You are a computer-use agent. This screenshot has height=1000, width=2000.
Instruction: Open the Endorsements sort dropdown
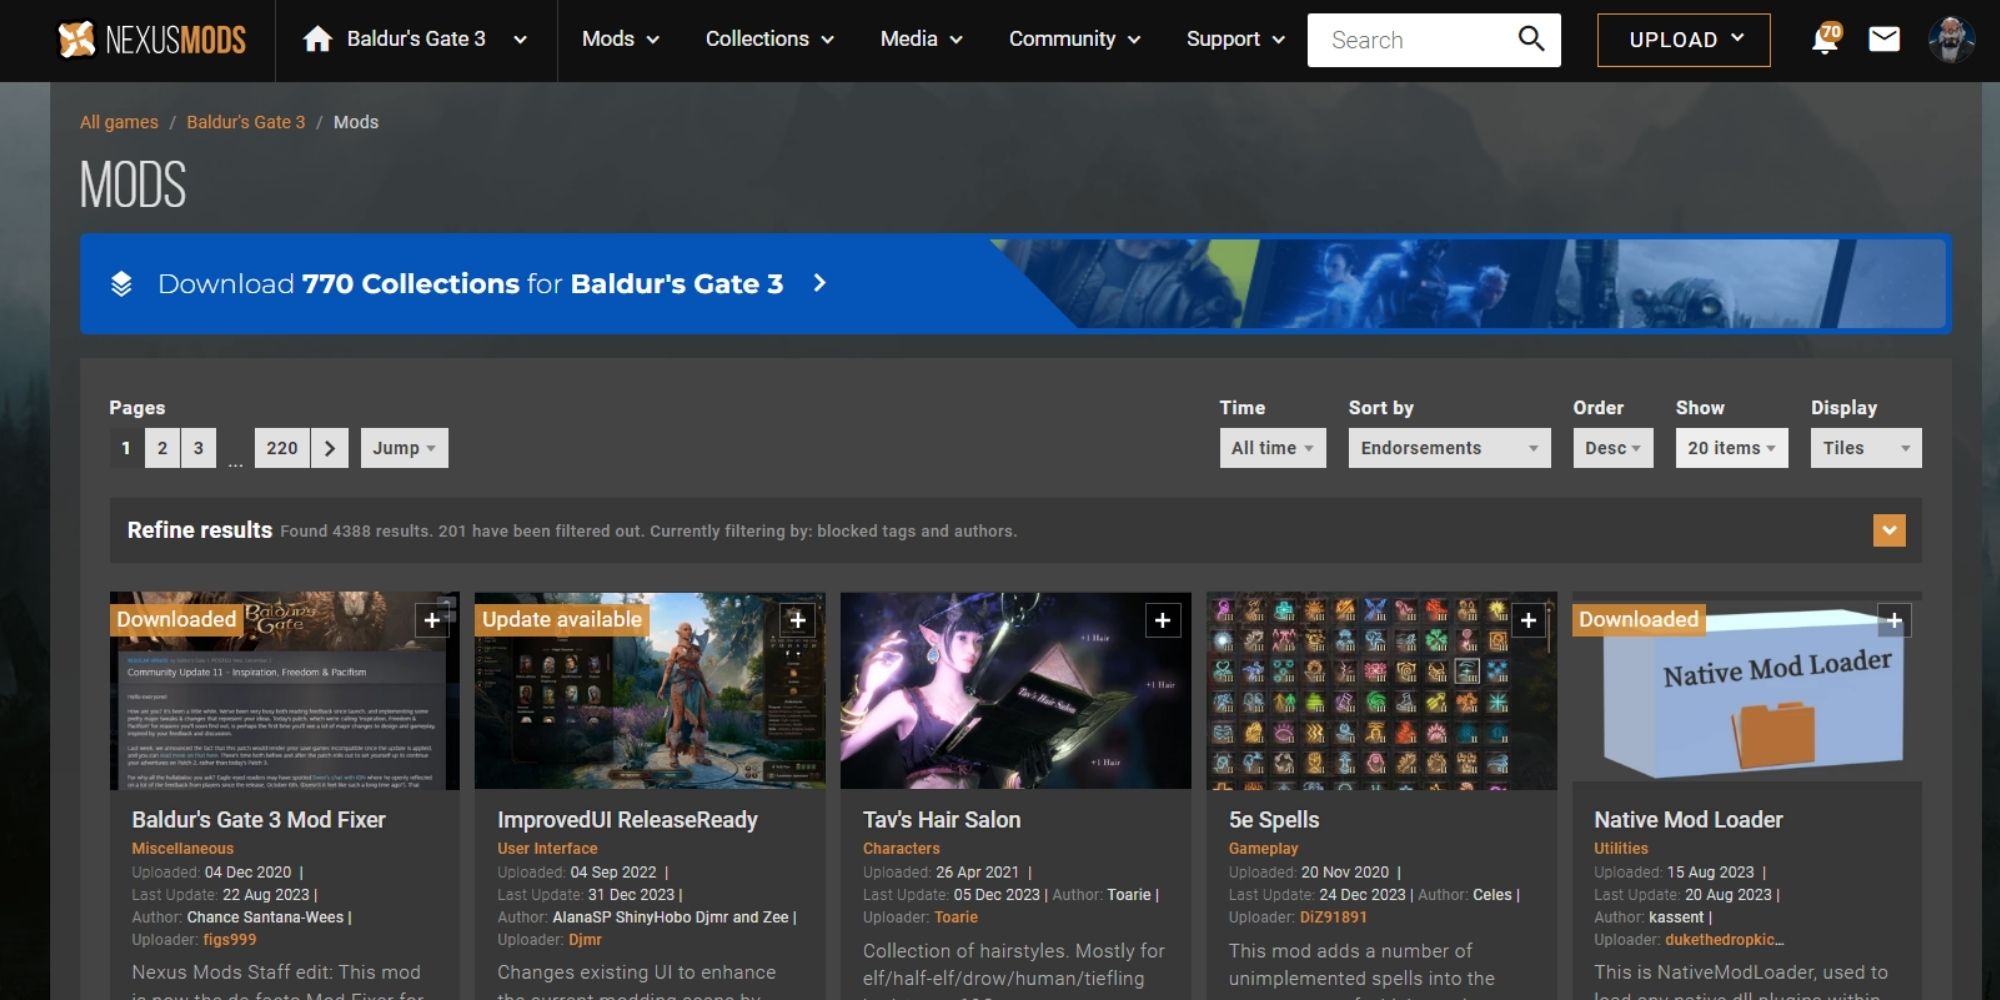1448,448
